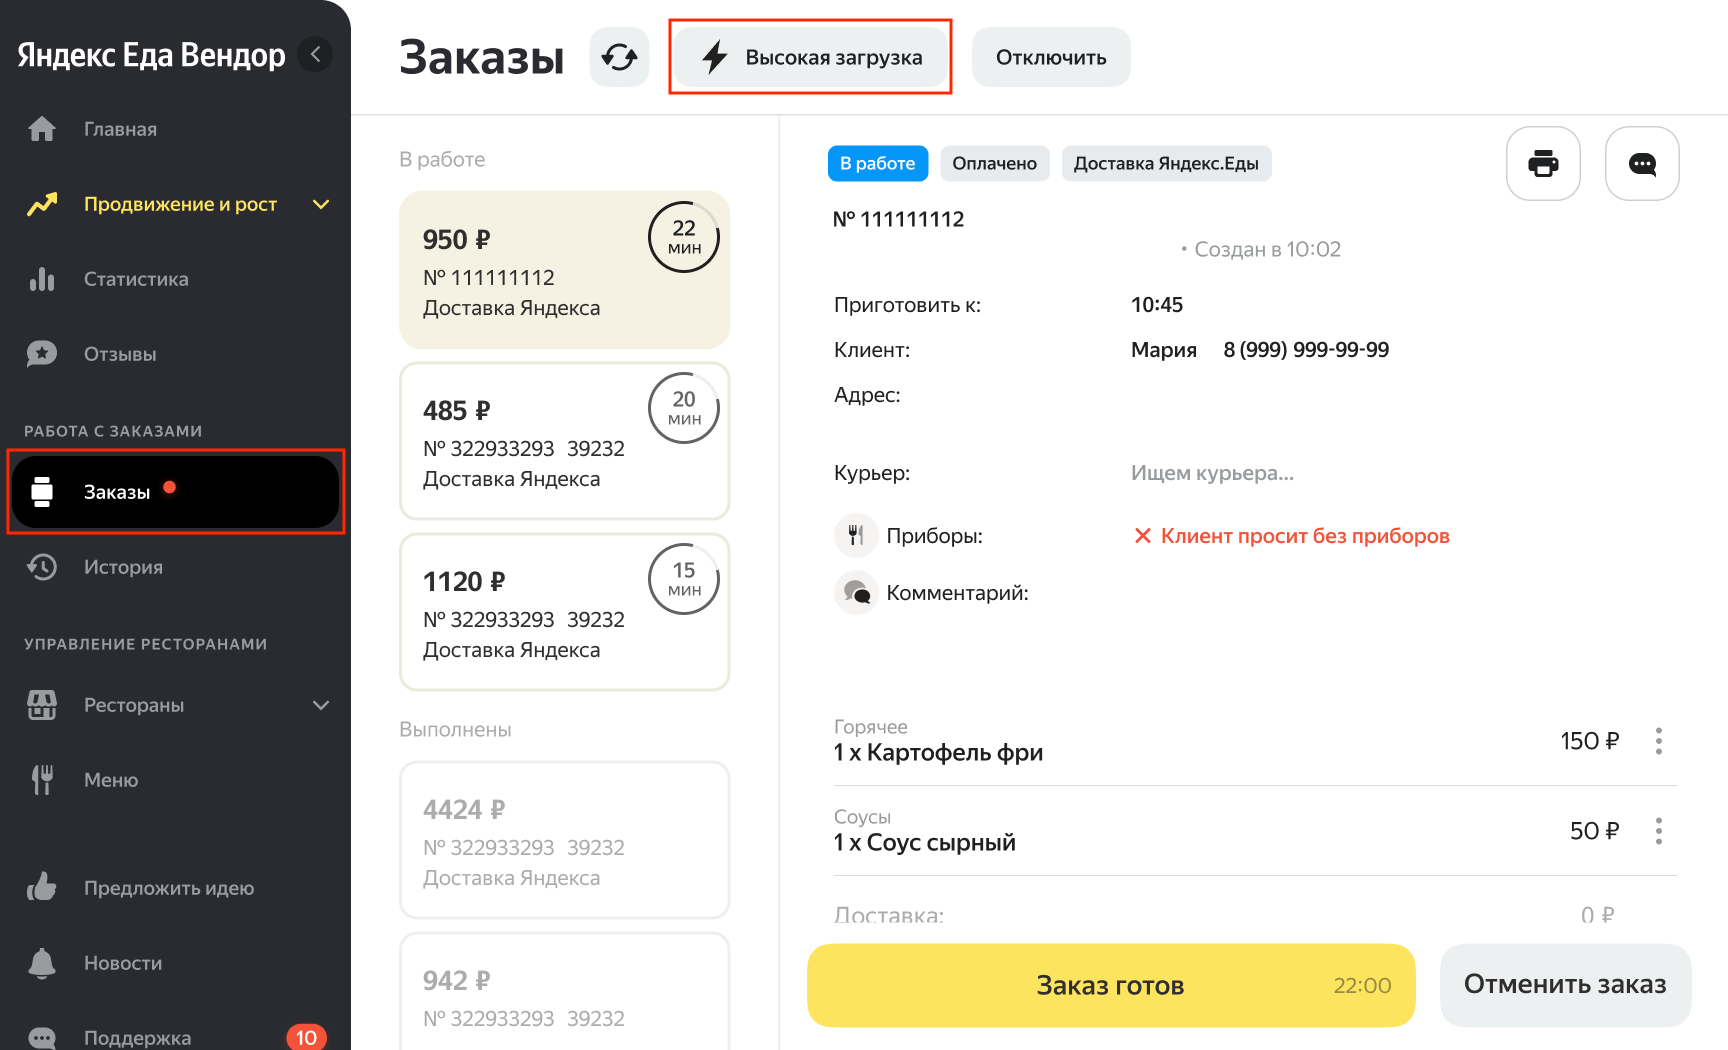Viewport: 1728px width, 1050px height.
Task: Collapse the sidebar with the arrow button
Action: click(316, 54)
